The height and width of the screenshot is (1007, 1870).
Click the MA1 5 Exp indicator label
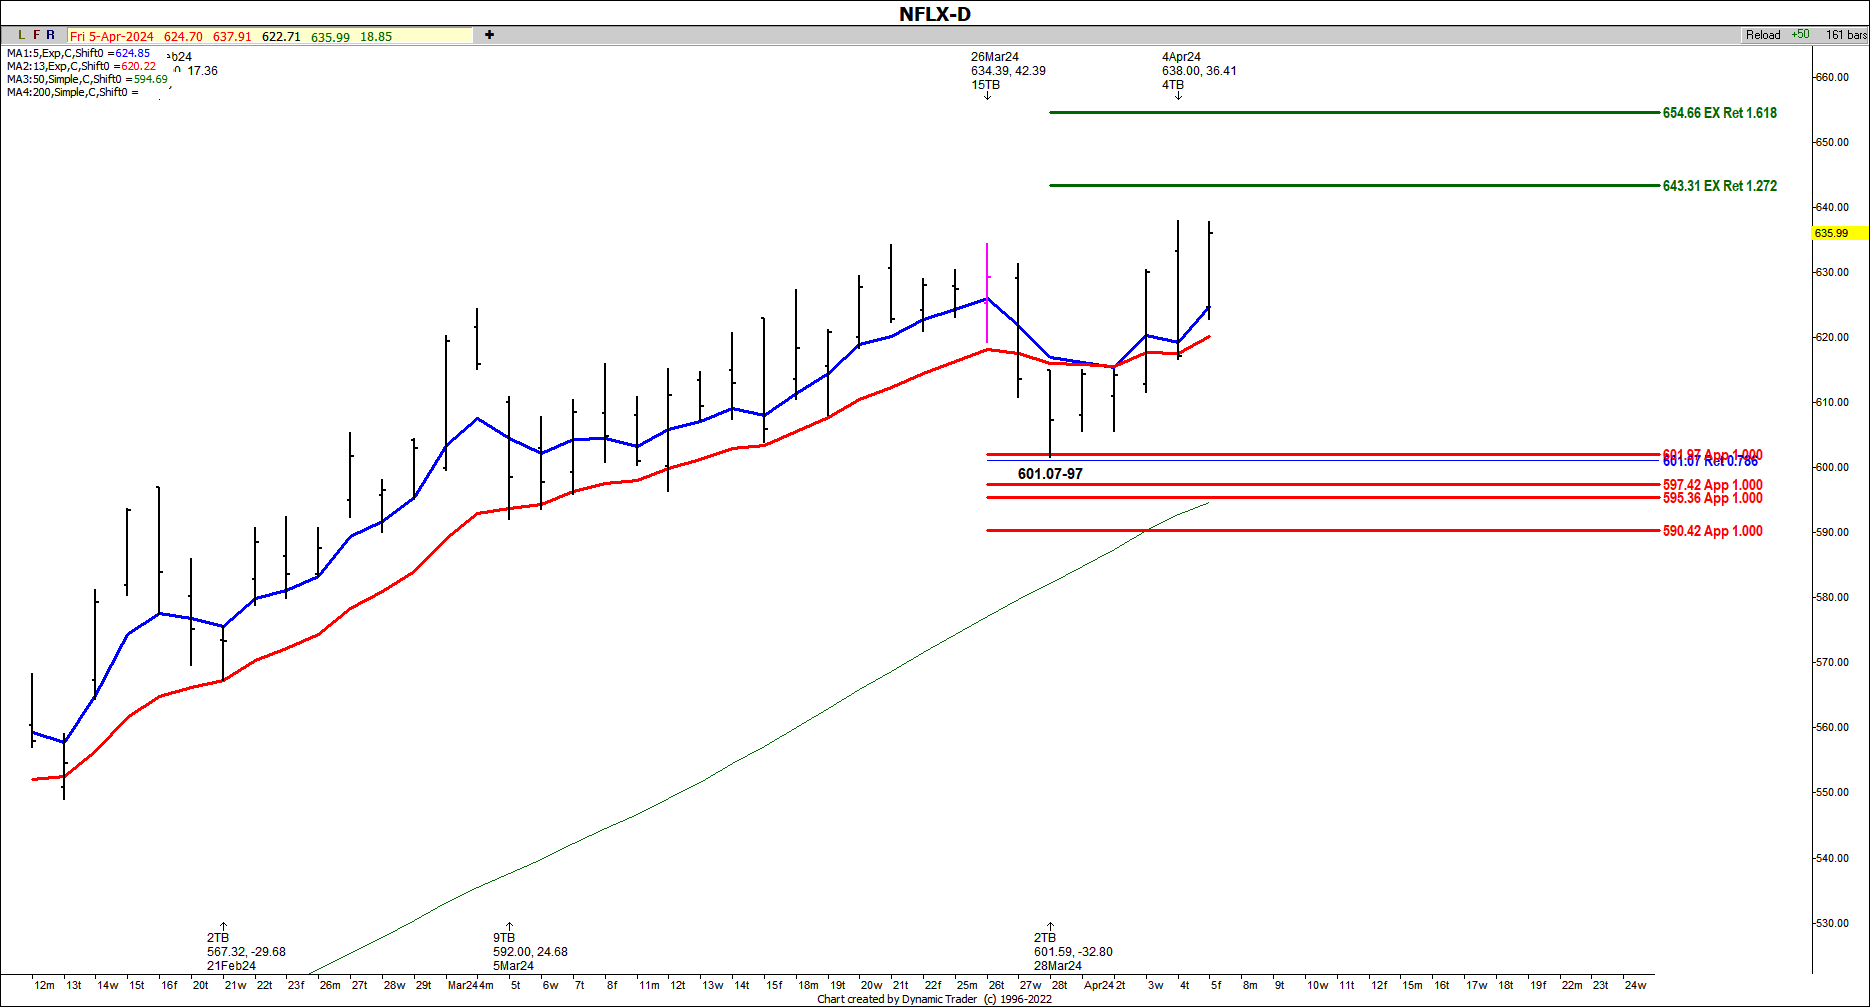tap(79, 53)
